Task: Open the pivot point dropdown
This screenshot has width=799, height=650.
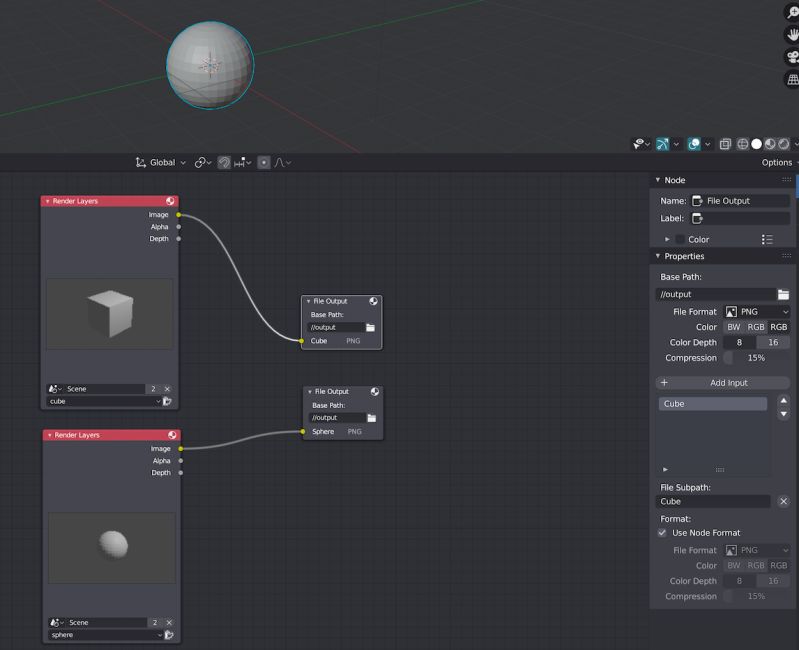Action: click(x=203, y=162)
